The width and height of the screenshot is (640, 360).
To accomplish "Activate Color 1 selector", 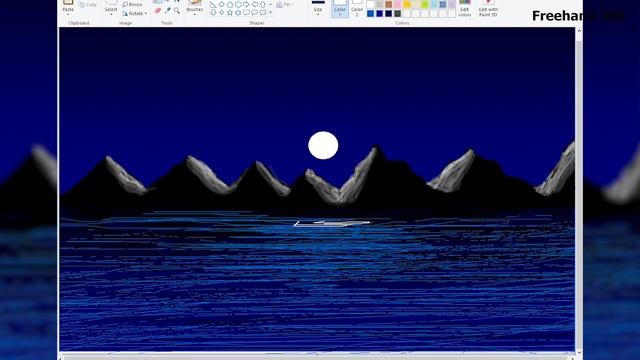I will (340, 8).
